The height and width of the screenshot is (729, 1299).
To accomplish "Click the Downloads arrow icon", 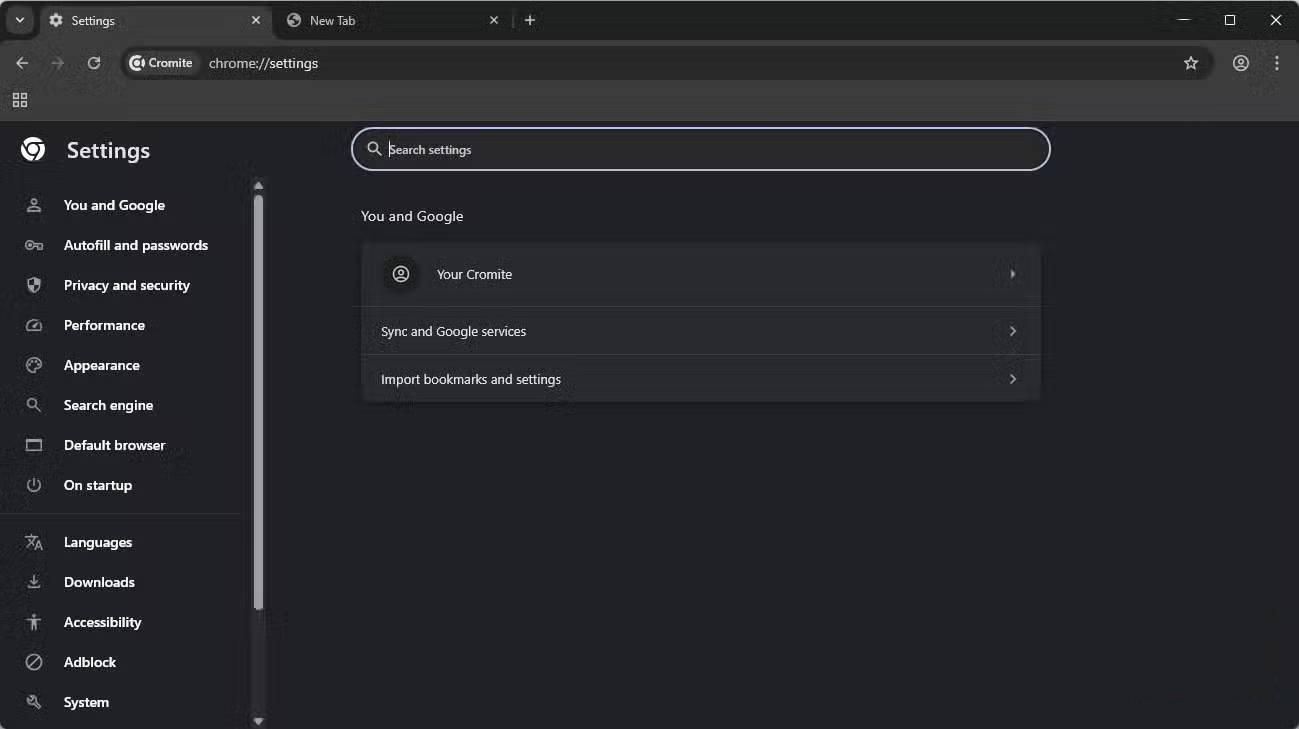I will pos(33,582).
